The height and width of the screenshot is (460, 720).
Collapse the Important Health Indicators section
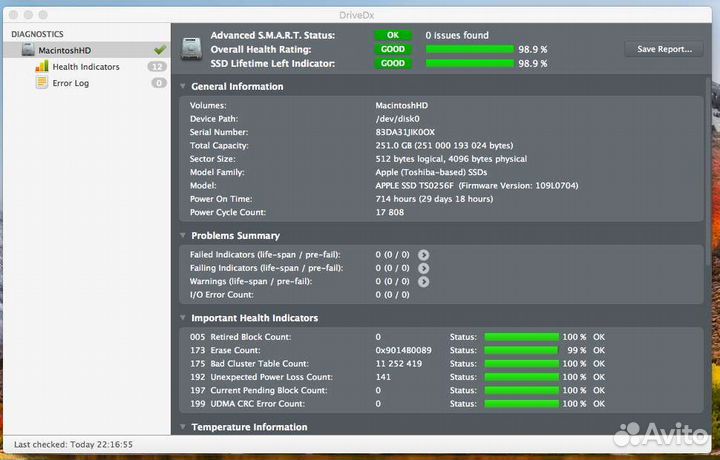[183, 318]
